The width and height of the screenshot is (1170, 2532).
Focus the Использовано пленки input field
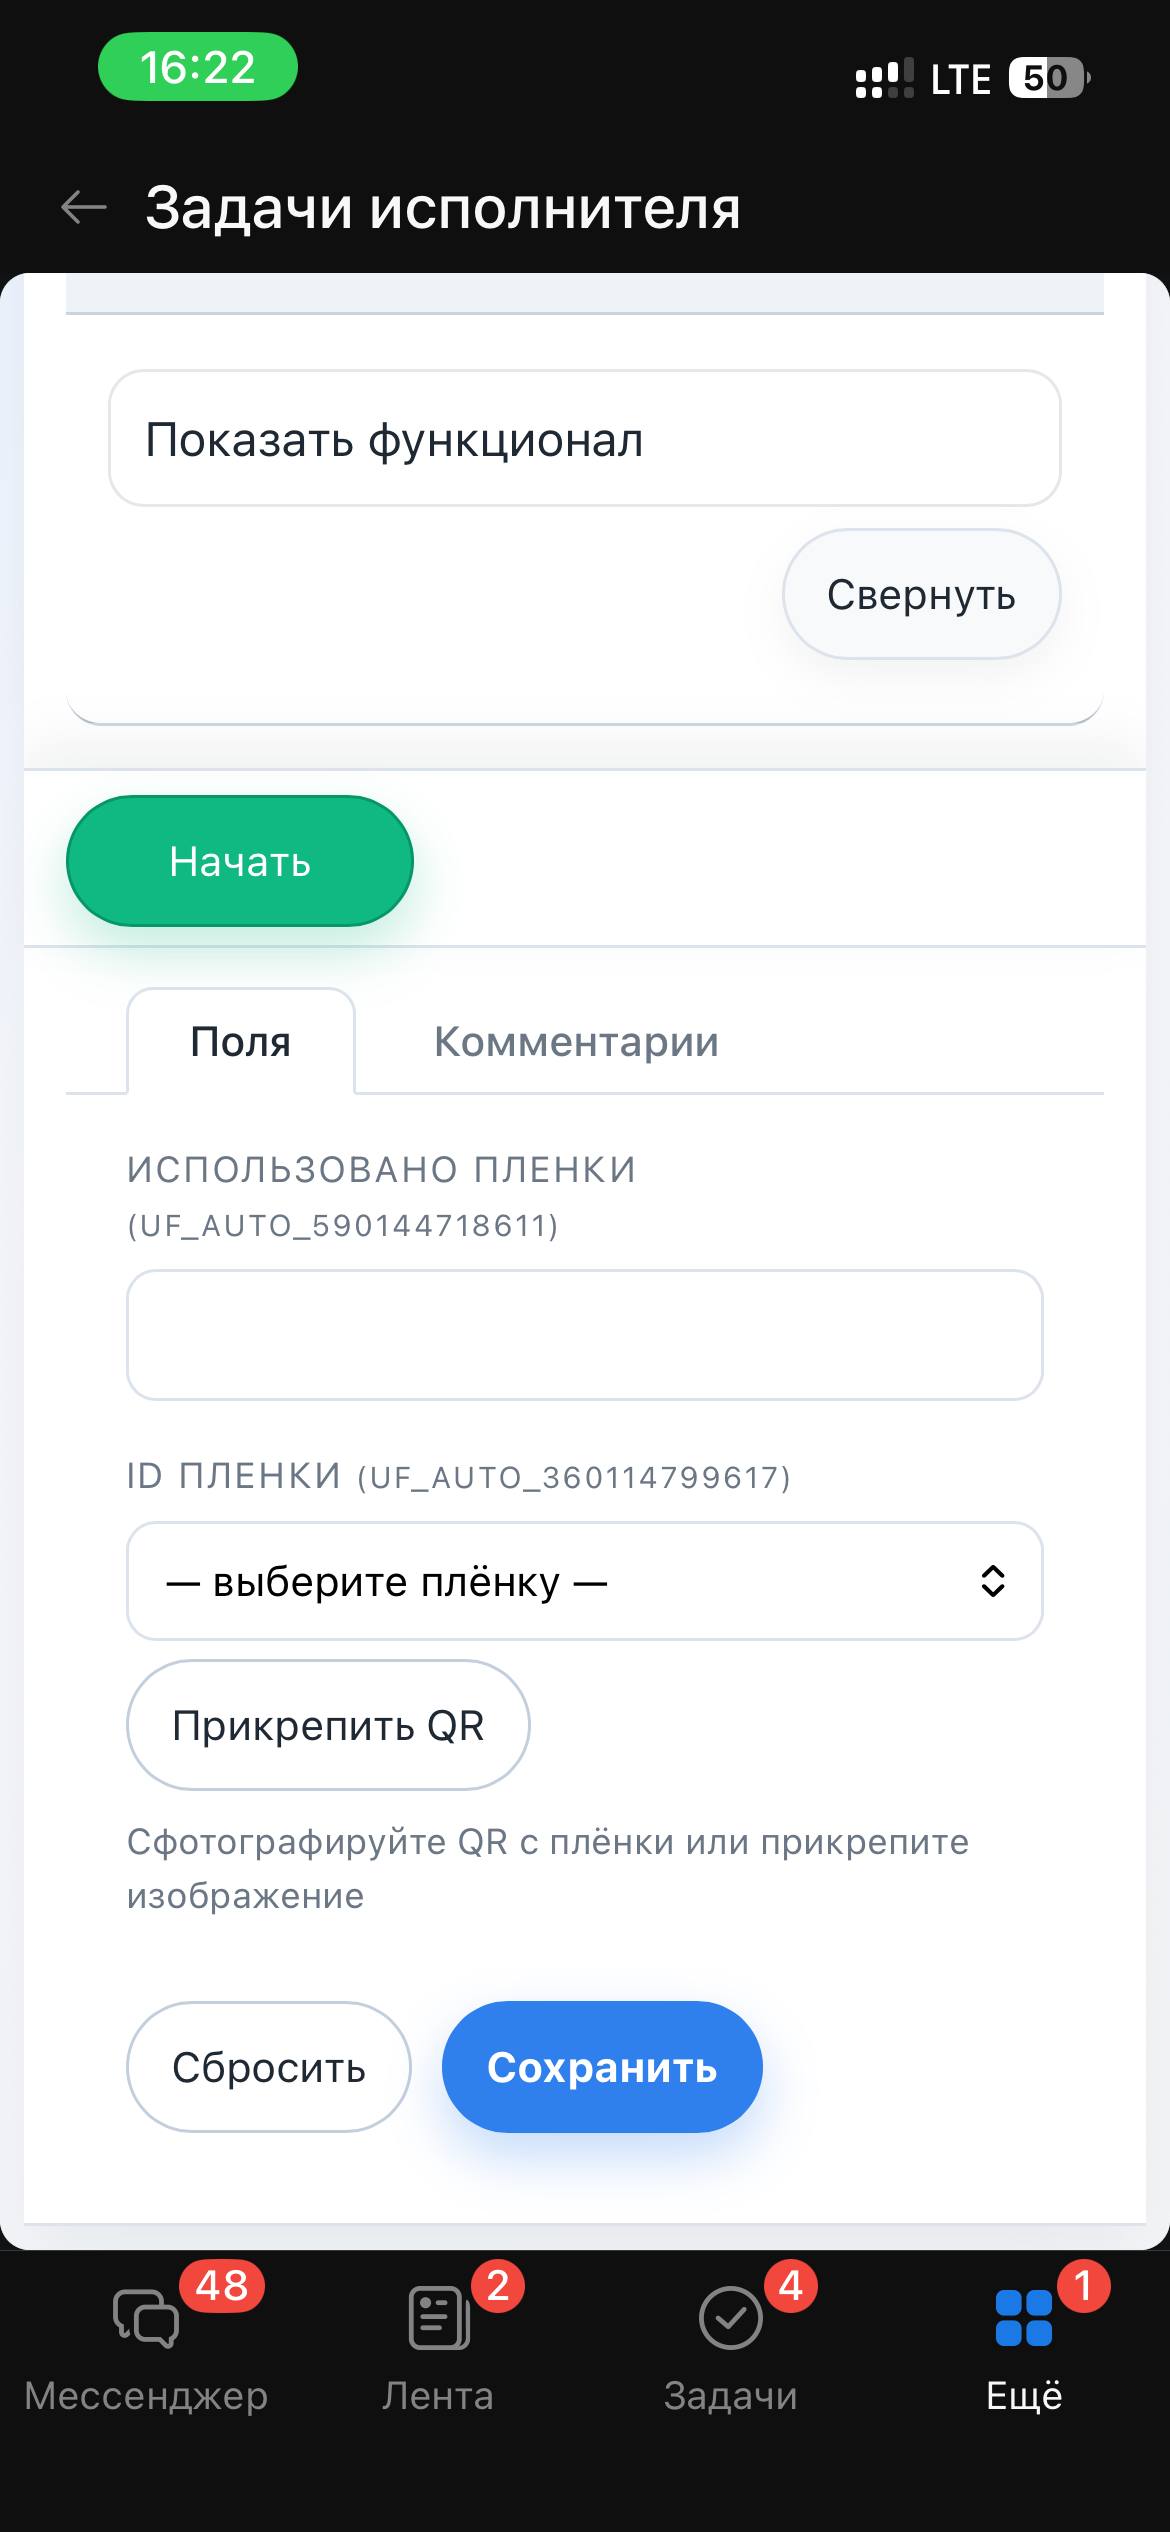pos(584,1335)
